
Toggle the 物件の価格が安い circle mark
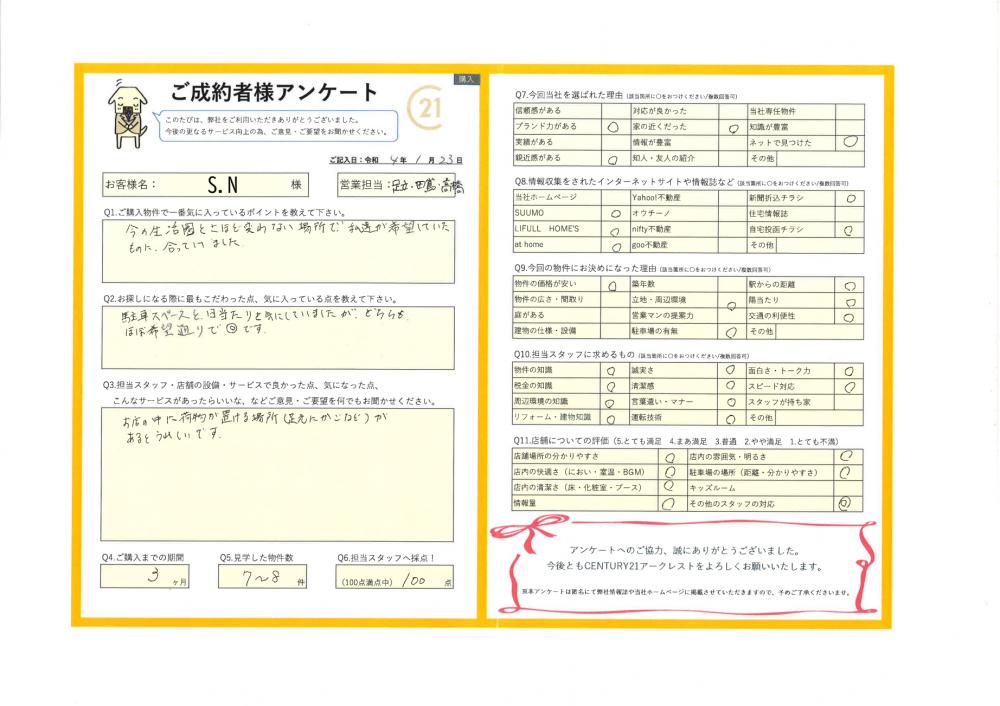(612, 285)
